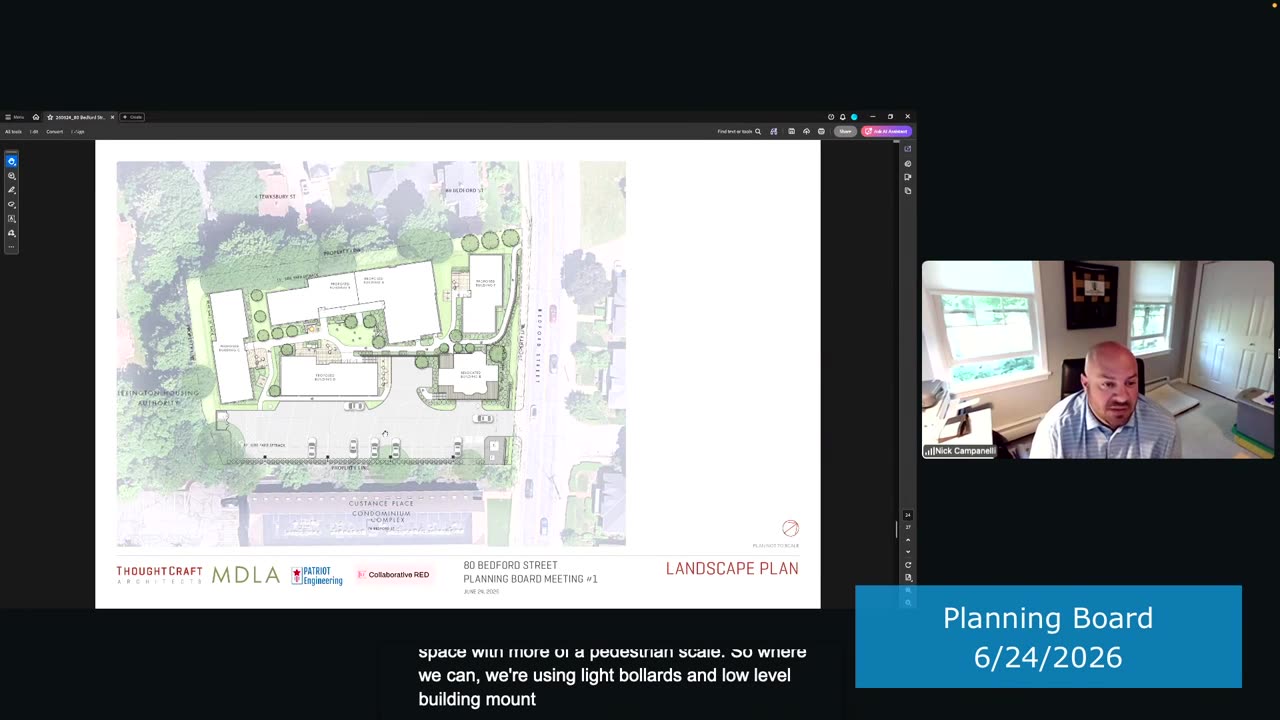This screenshot has width=1280, height=720.
Task: Click the search magnifier icon
Action: pyautogui.click(x=758, y=131)
